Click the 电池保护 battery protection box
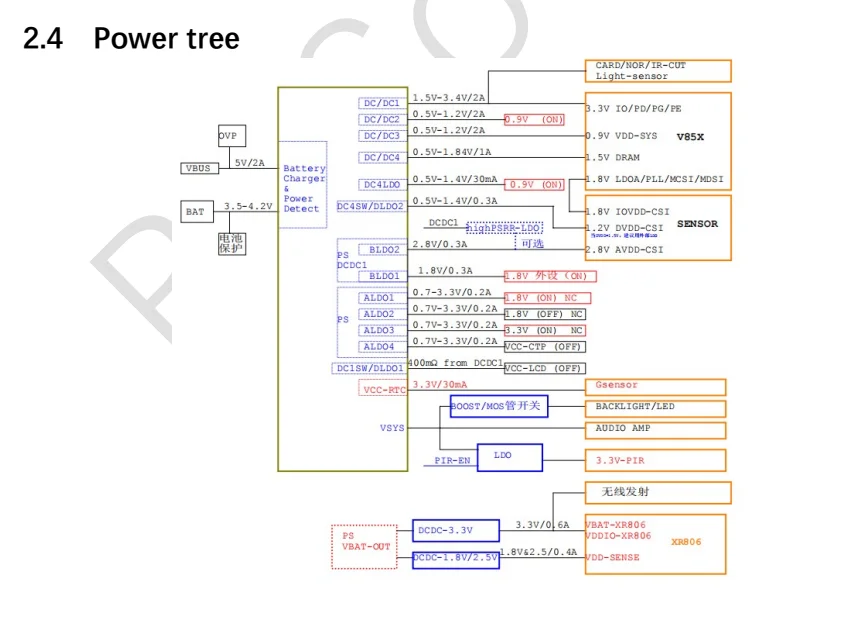The width and height of the screenshot is (859, 638). click(232, 244)
